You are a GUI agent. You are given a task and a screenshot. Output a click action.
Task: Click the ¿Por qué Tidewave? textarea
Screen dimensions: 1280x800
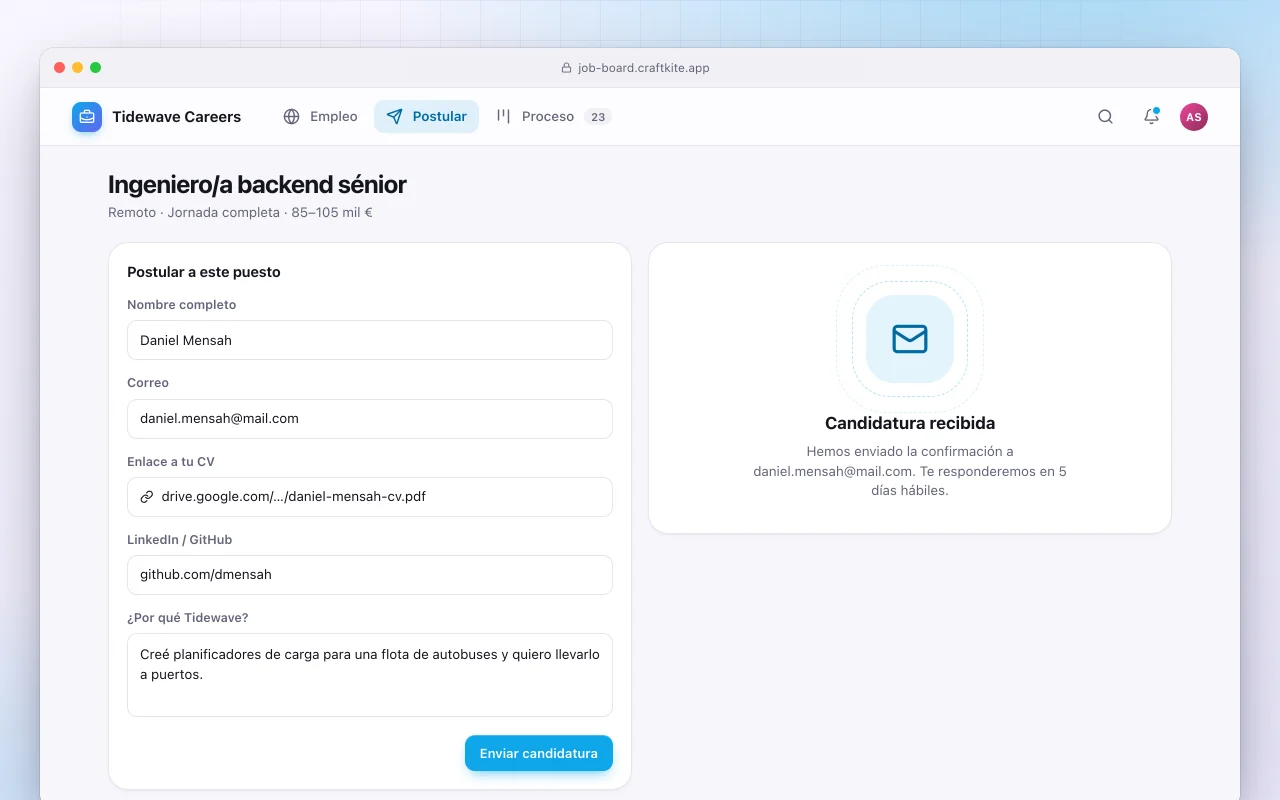[x=370, y=675]
